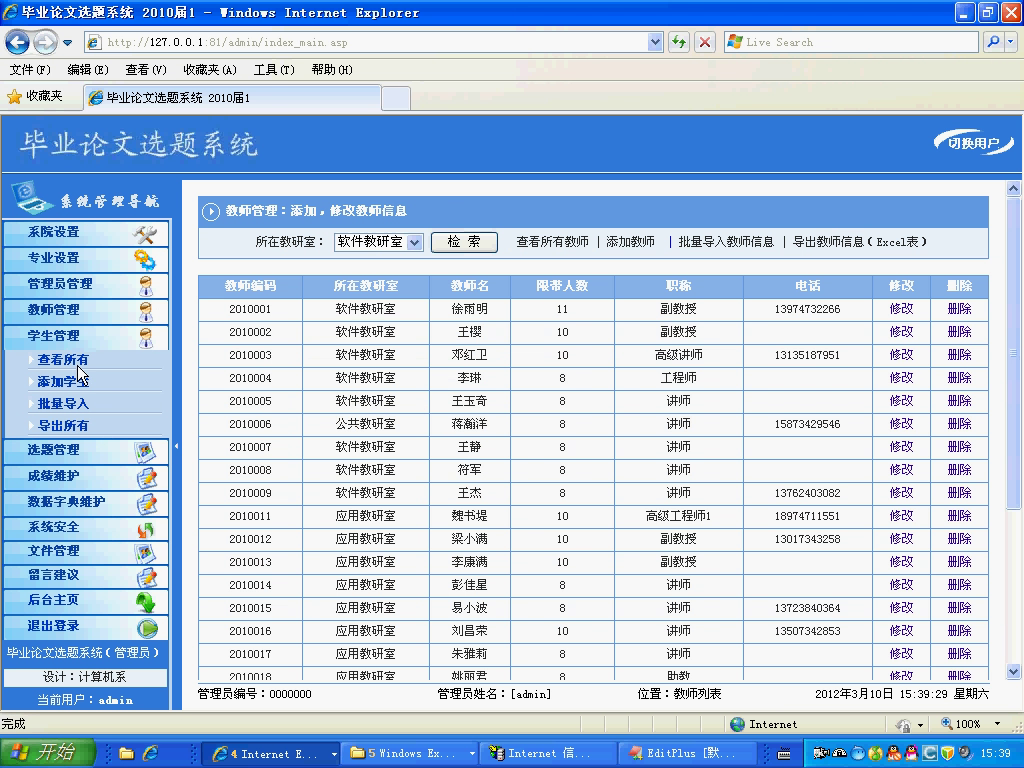Click the scroll up arrow of the page

pyautogui.click(x=1013, y=189)
